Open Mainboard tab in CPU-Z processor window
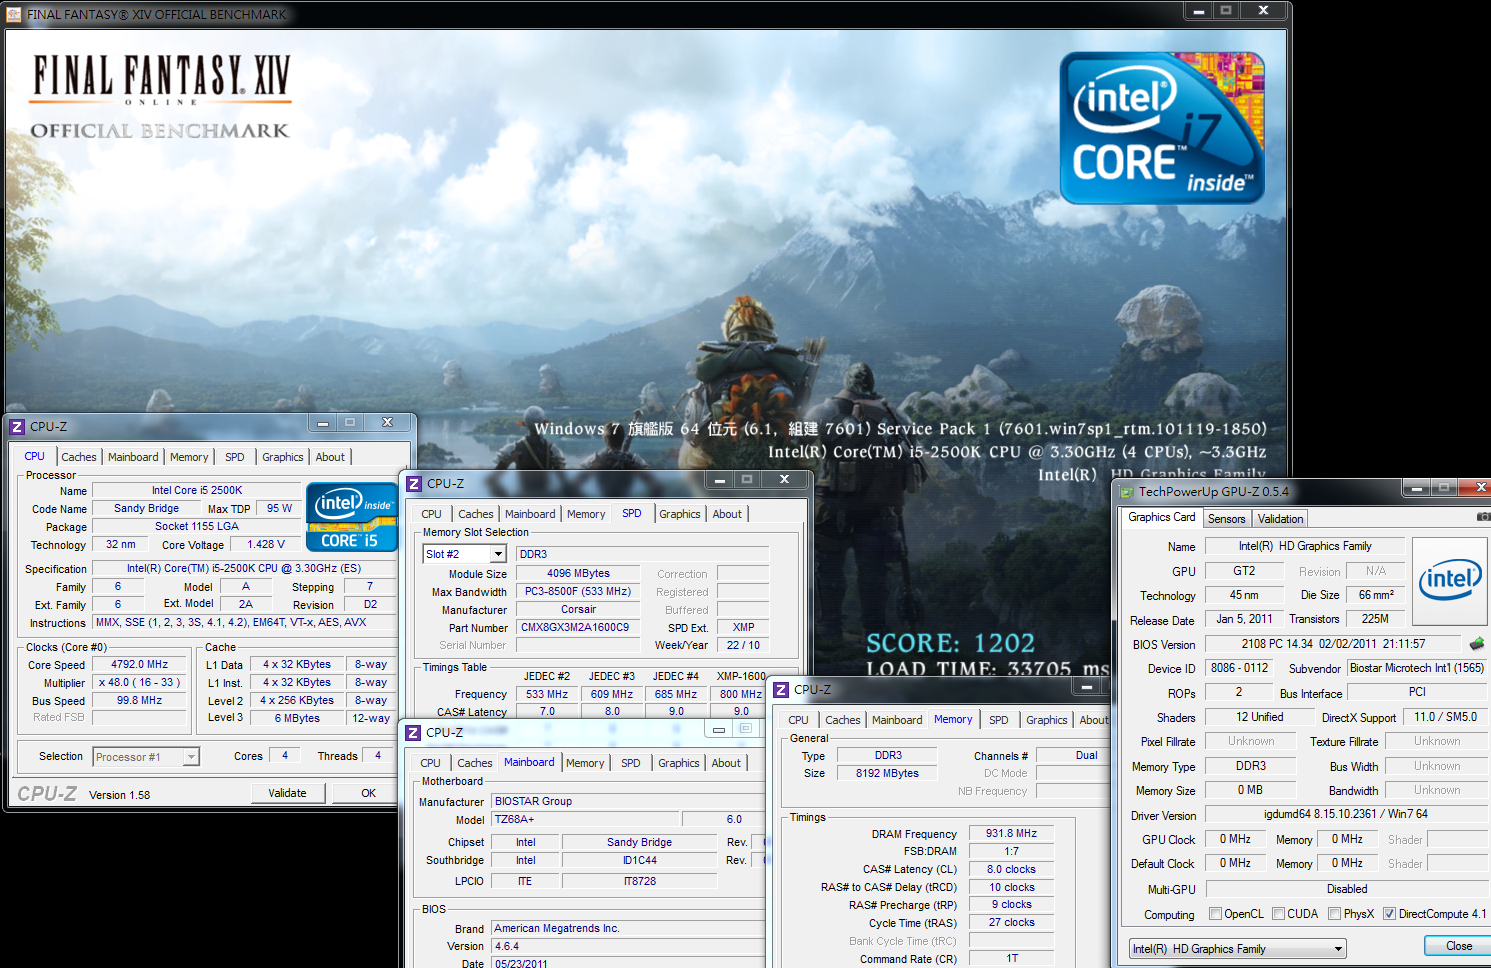1491x968 pixels. pos(133,457)
